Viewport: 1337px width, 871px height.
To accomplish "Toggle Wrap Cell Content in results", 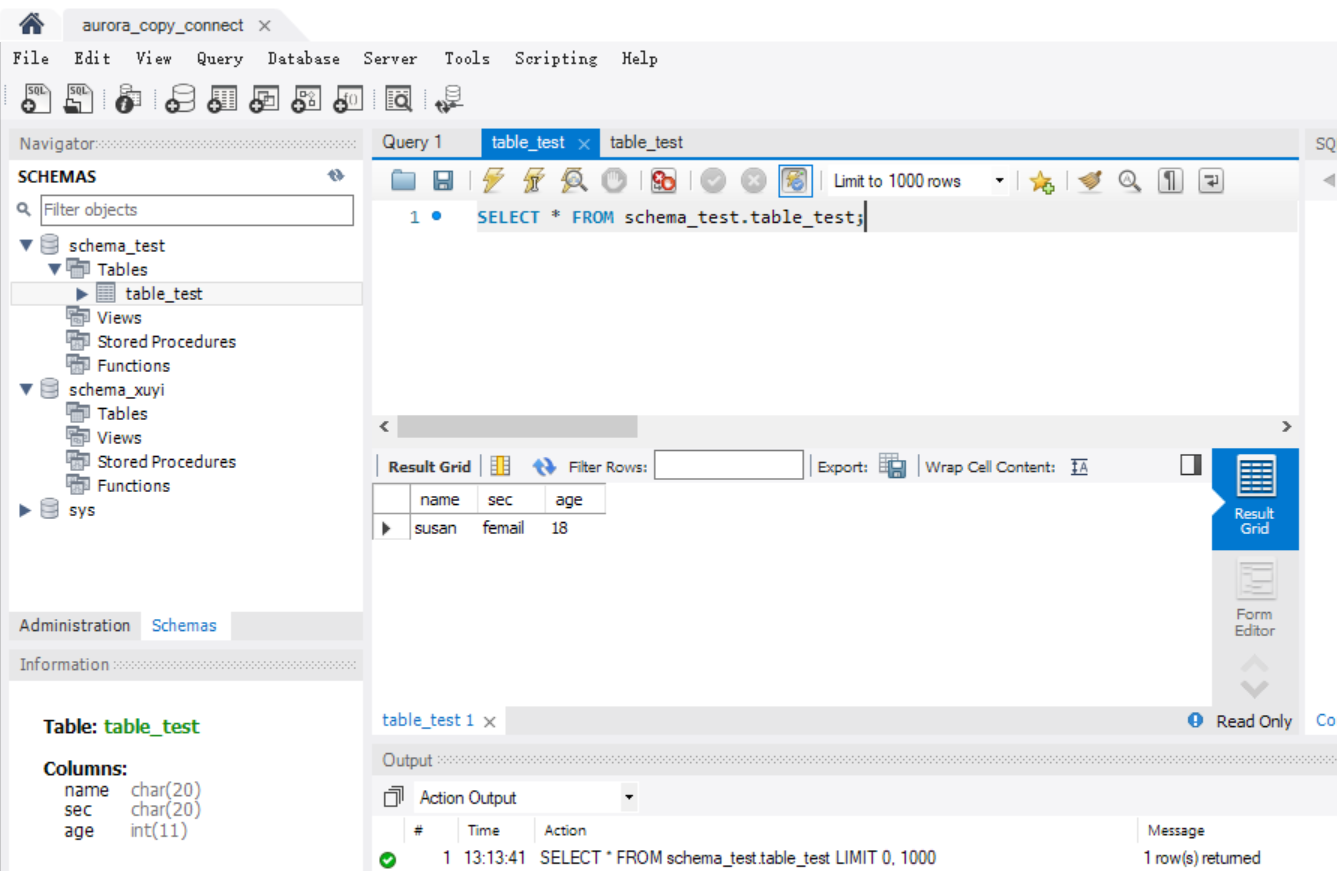I will [x=1079, y=467].
